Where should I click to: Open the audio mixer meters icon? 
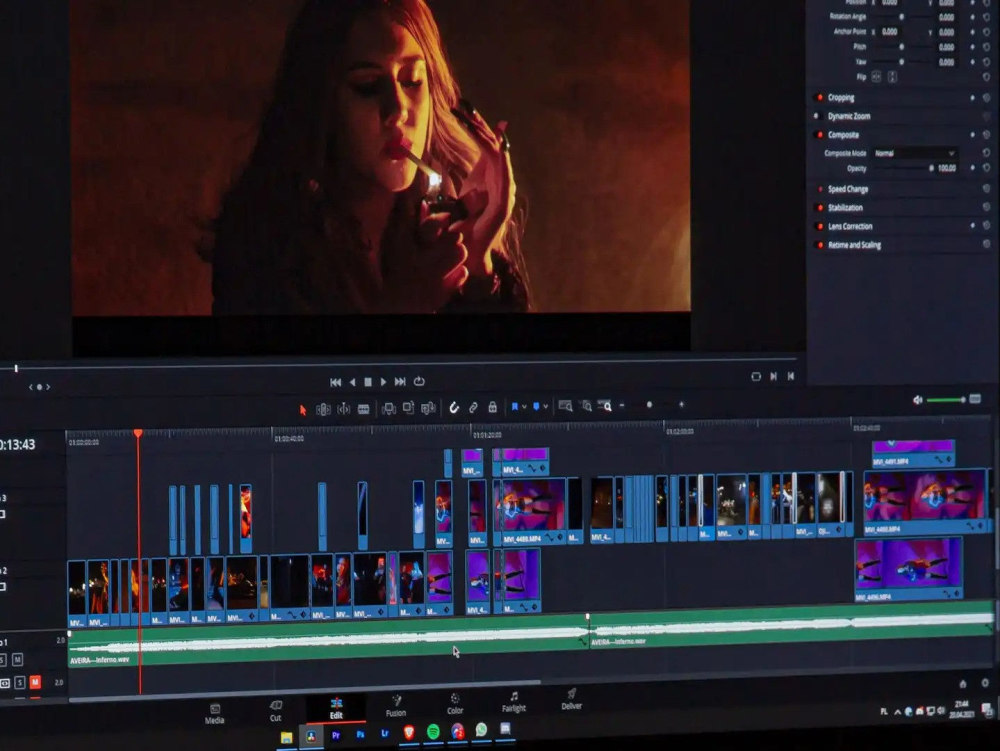click(975, 399)
